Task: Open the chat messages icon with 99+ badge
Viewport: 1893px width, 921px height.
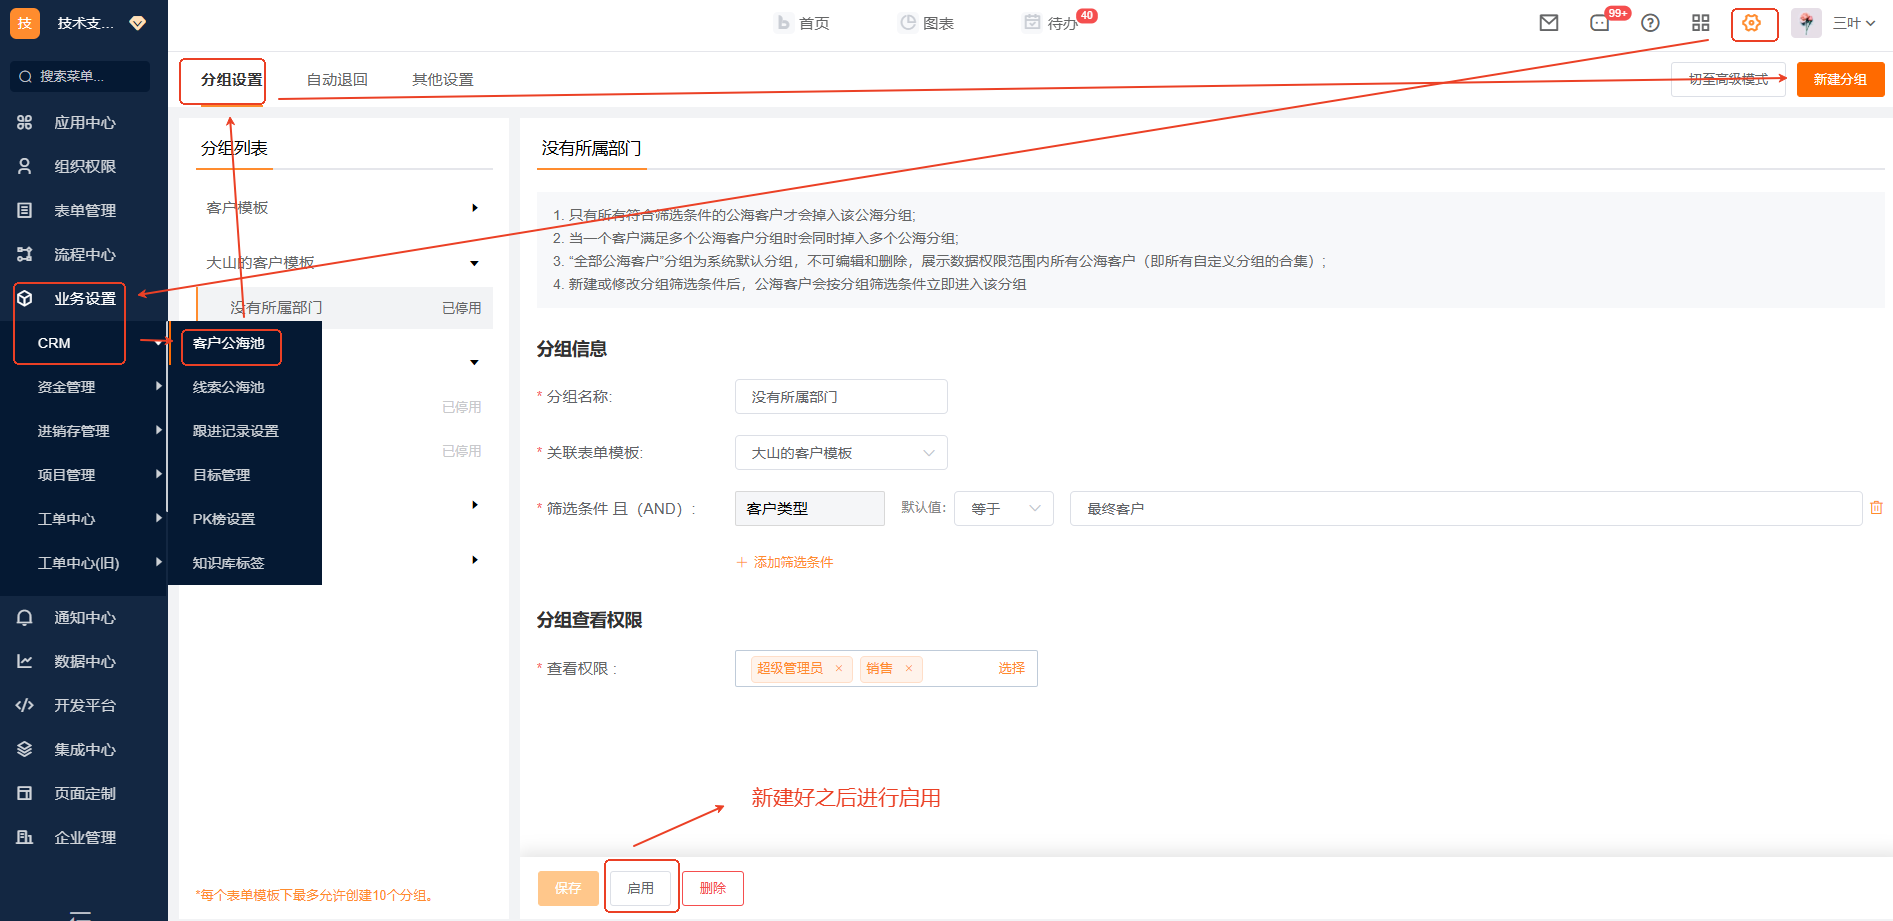Action: click(1601, 23)
